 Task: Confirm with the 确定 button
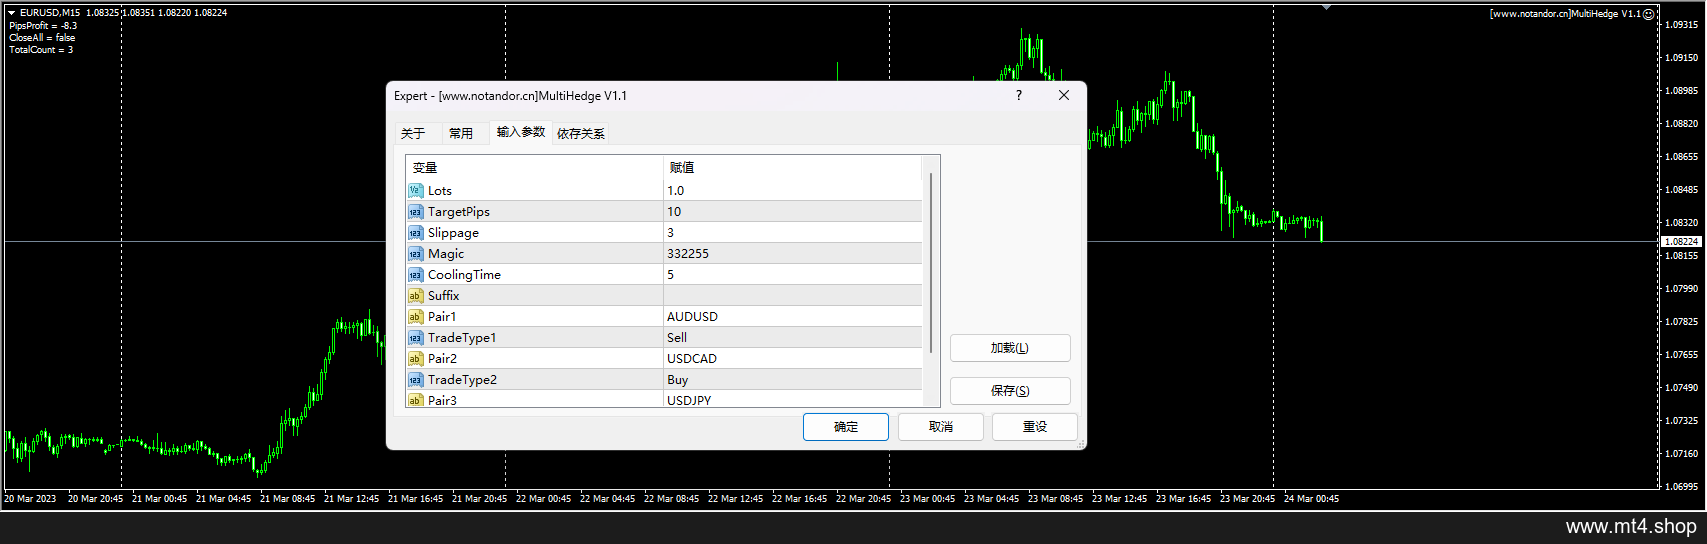(x=846, y=427)
